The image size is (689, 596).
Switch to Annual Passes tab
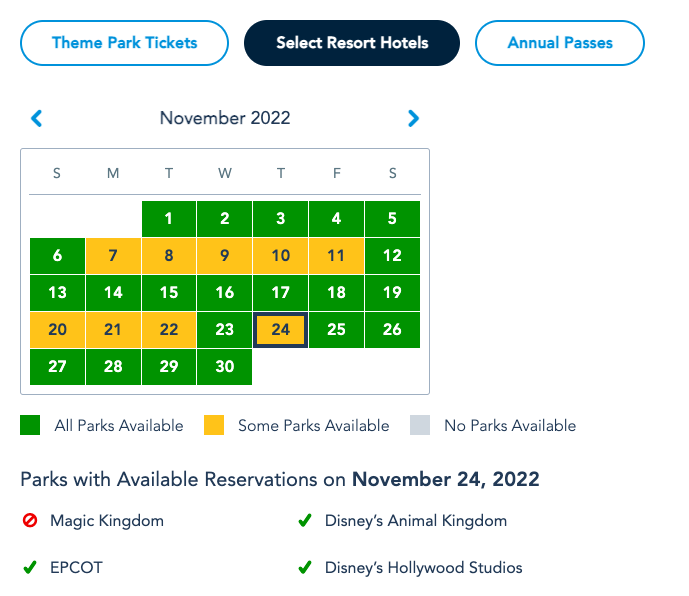click(x=560, y=43)
